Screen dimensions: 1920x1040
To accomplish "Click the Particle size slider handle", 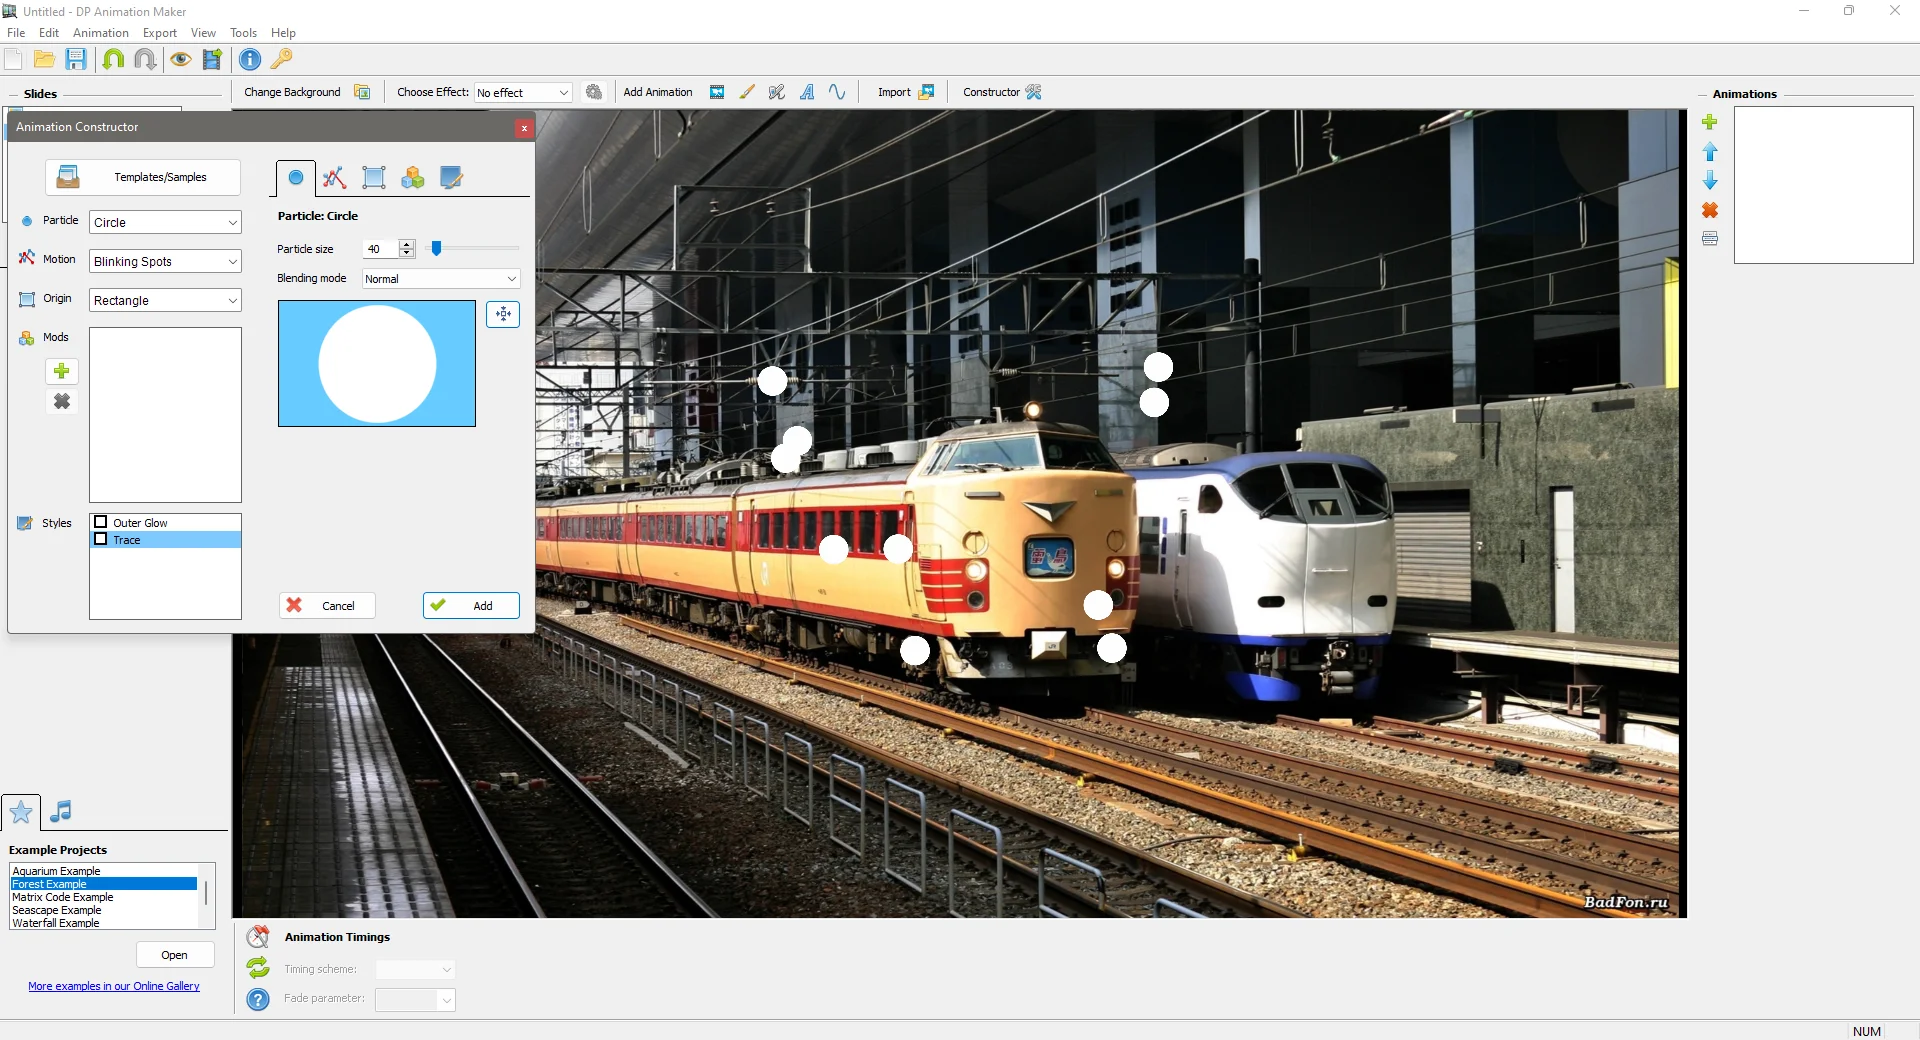I will (436, 248).
